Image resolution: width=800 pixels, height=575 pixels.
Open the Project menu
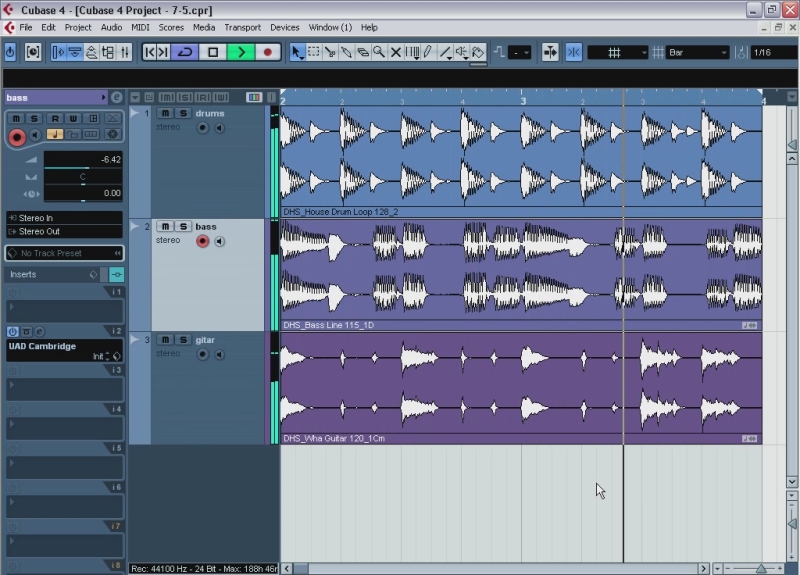pyautogui.click(x=78, y=28)
